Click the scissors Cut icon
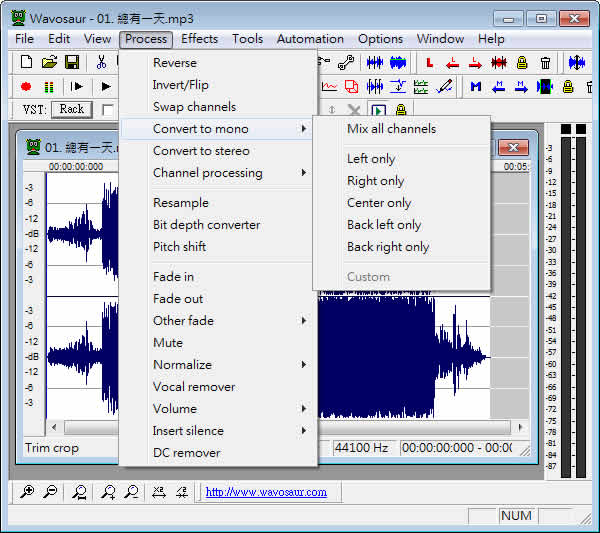 click(x=101, y=62)
